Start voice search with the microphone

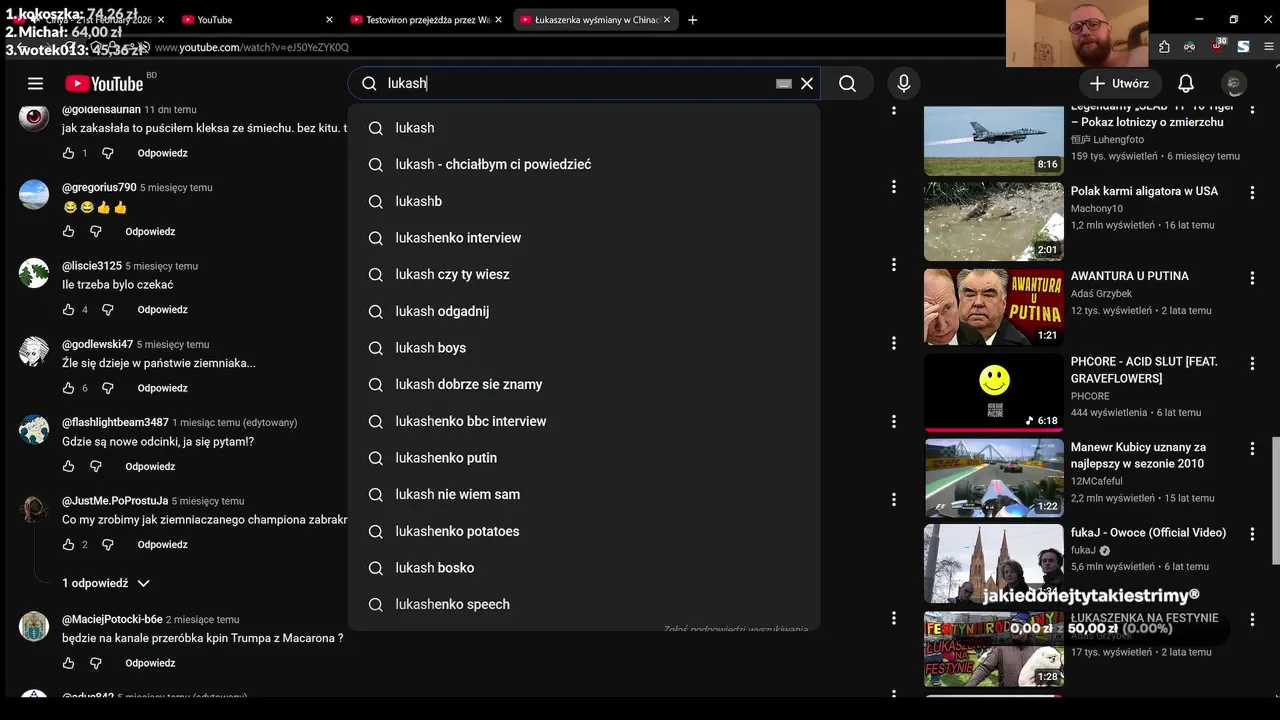tap(904, 84)
